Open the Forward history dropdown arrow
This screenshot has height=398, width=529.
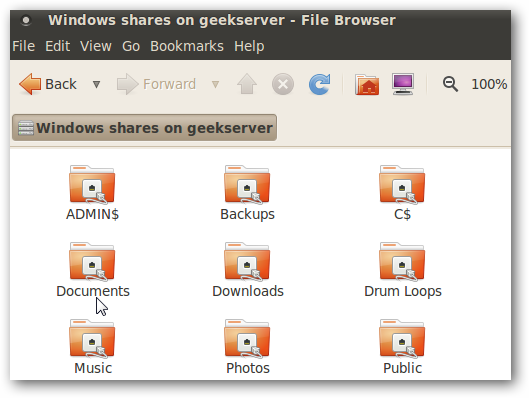coord(215,84)
